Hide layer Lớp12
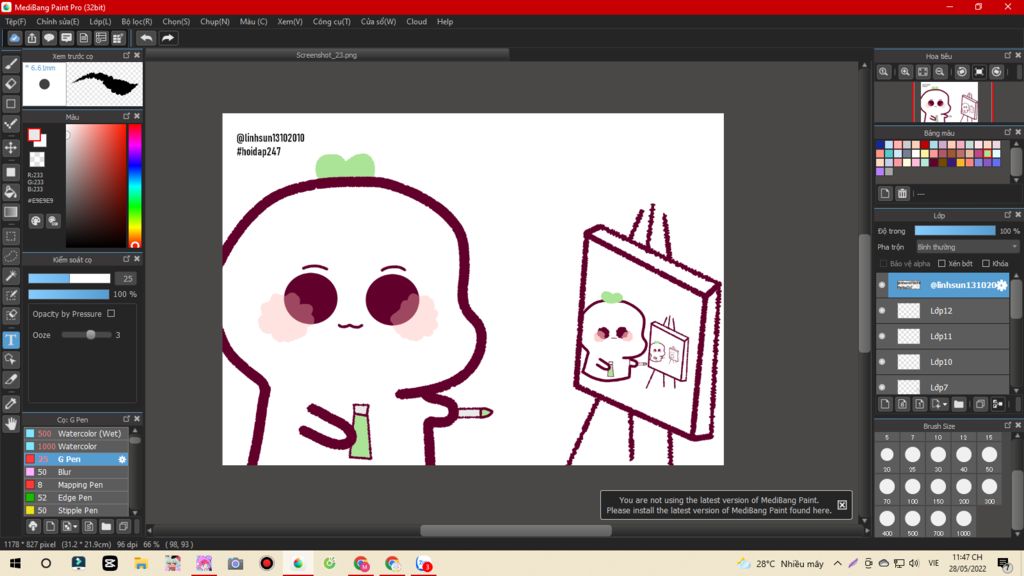This screenshot has width=1024, height=576. point(882,311)
